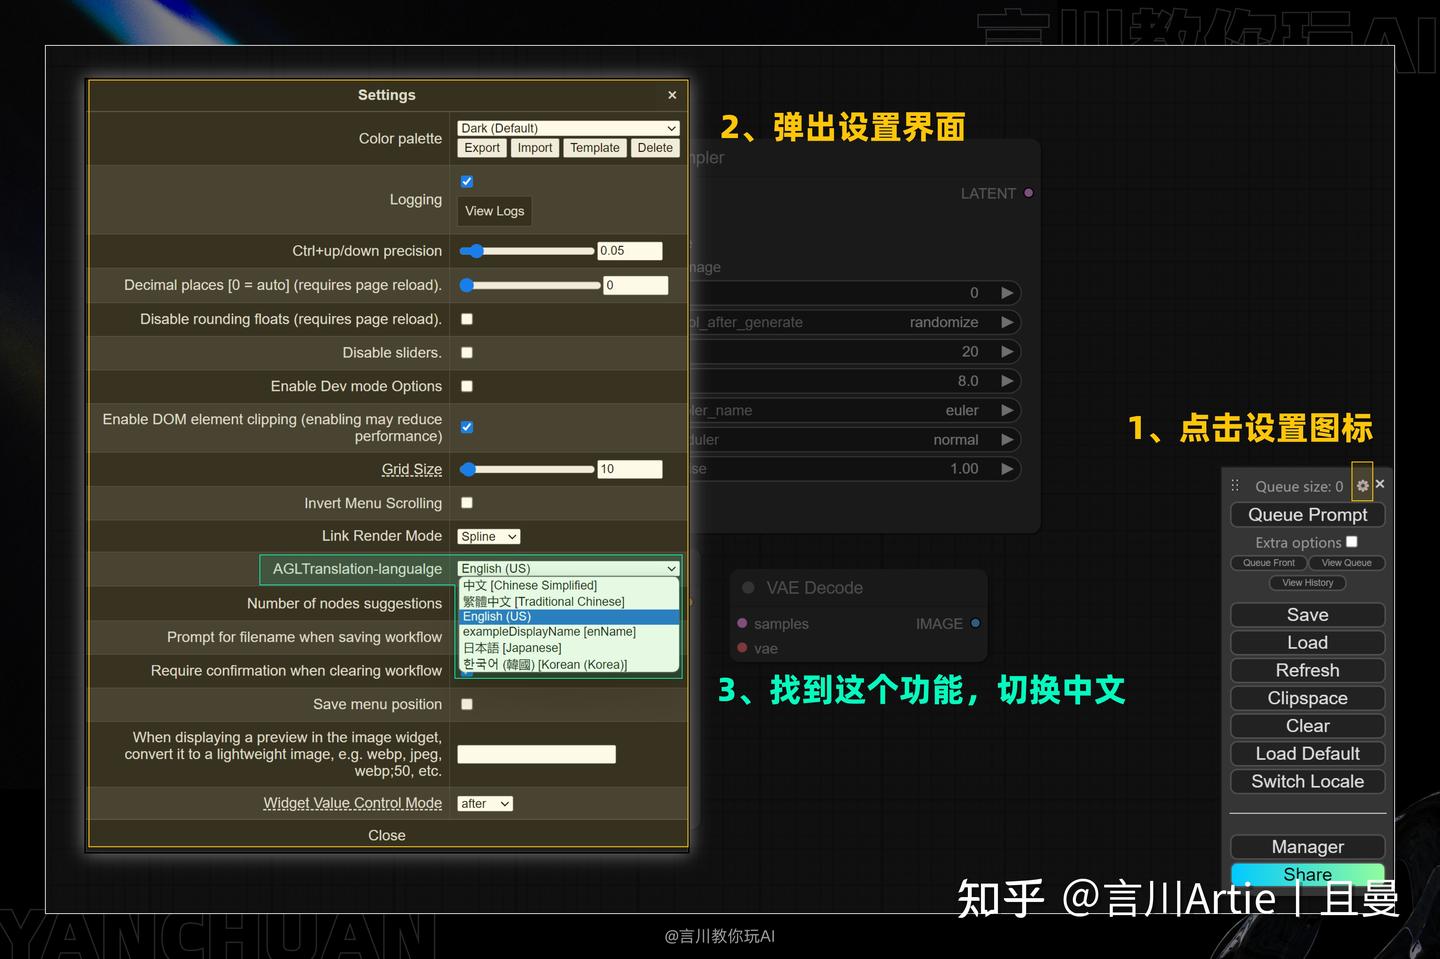The image size is (1440, 959).
Task: Click VAE Decode samples input dot
Action: coord(742,623)
